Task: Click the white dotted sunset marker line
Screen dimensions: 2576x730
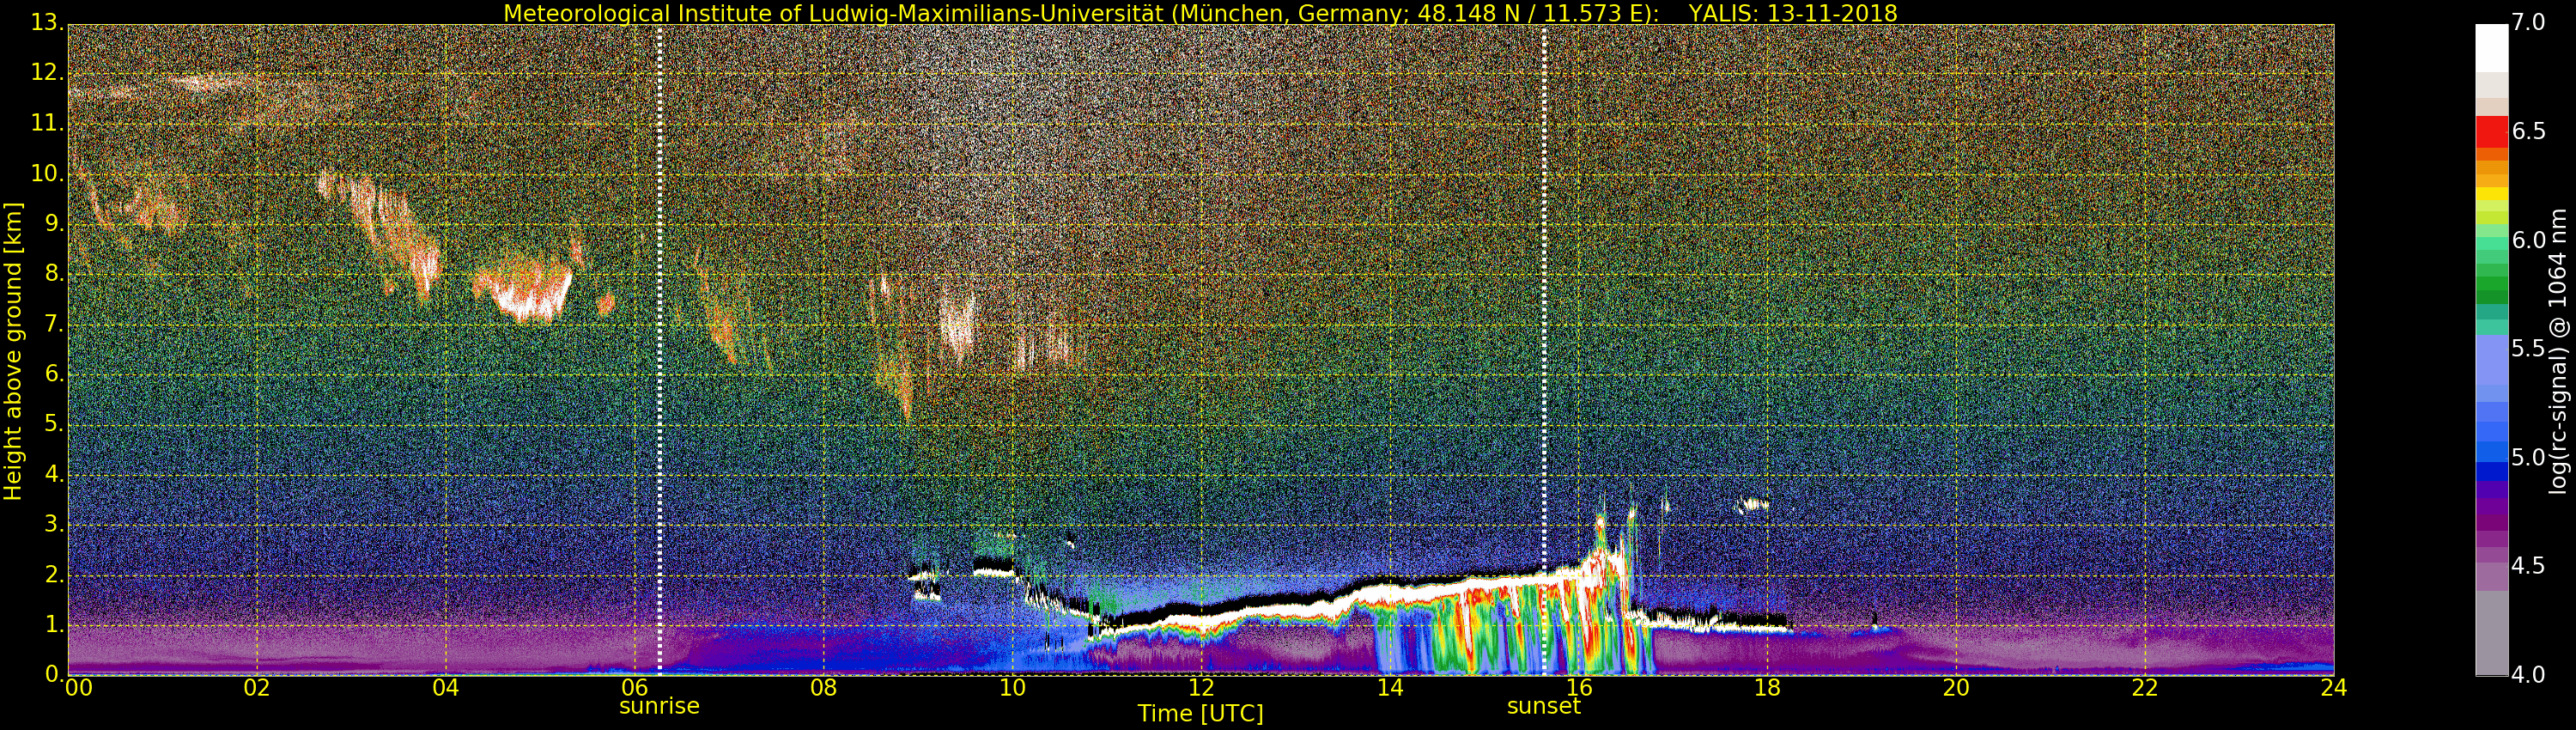Action: [1544, 350]
